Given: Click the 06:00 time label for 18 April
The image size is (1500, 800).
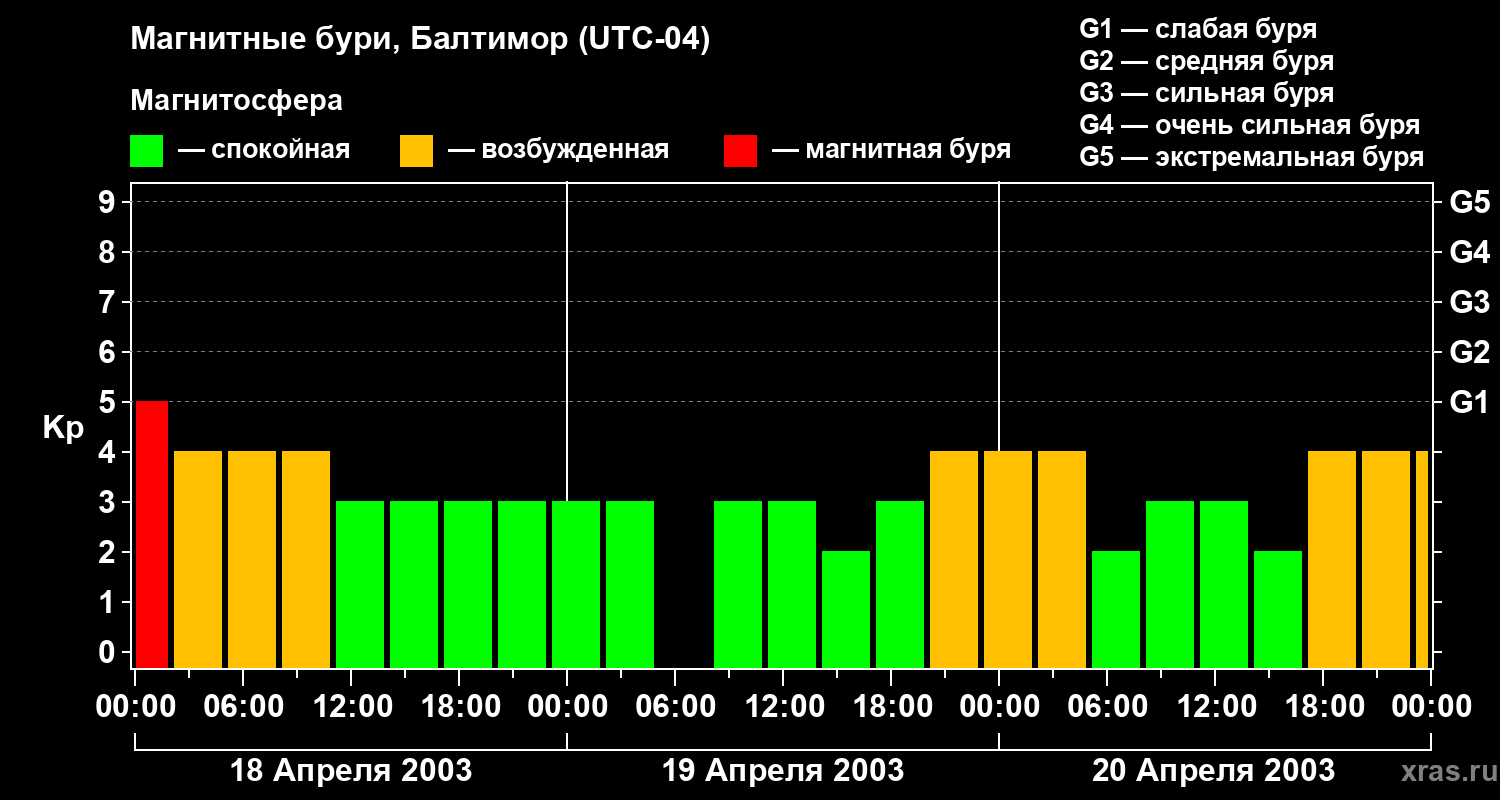Looking at the screenshot, I should coord(242,707).
